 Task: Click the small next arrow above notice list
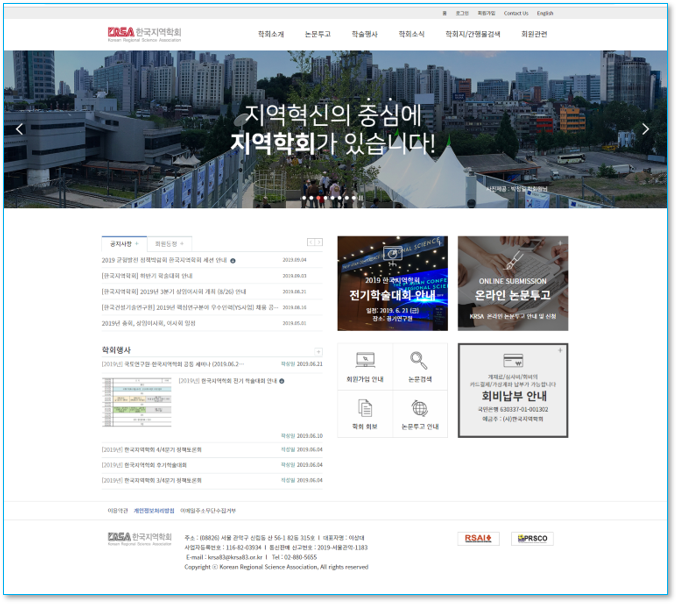click(319, 242)
